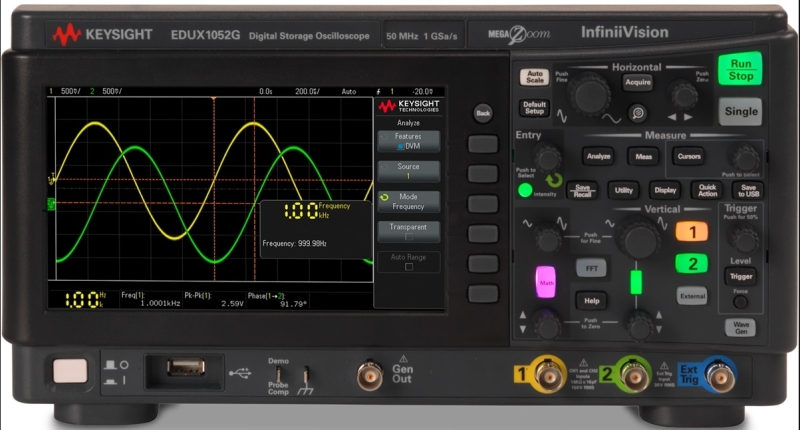
Task: Click the green channel 2 BNC input
Action: click(634, 375)
